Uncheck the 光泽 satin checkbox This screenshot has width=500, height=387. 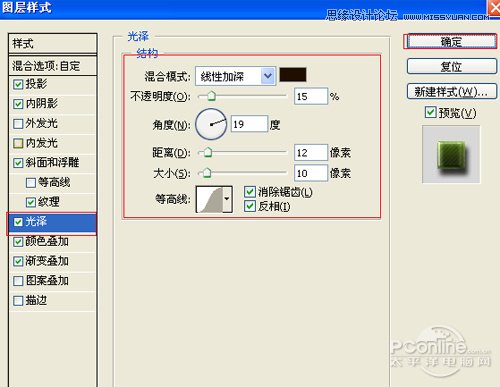(x=18, y=222)
